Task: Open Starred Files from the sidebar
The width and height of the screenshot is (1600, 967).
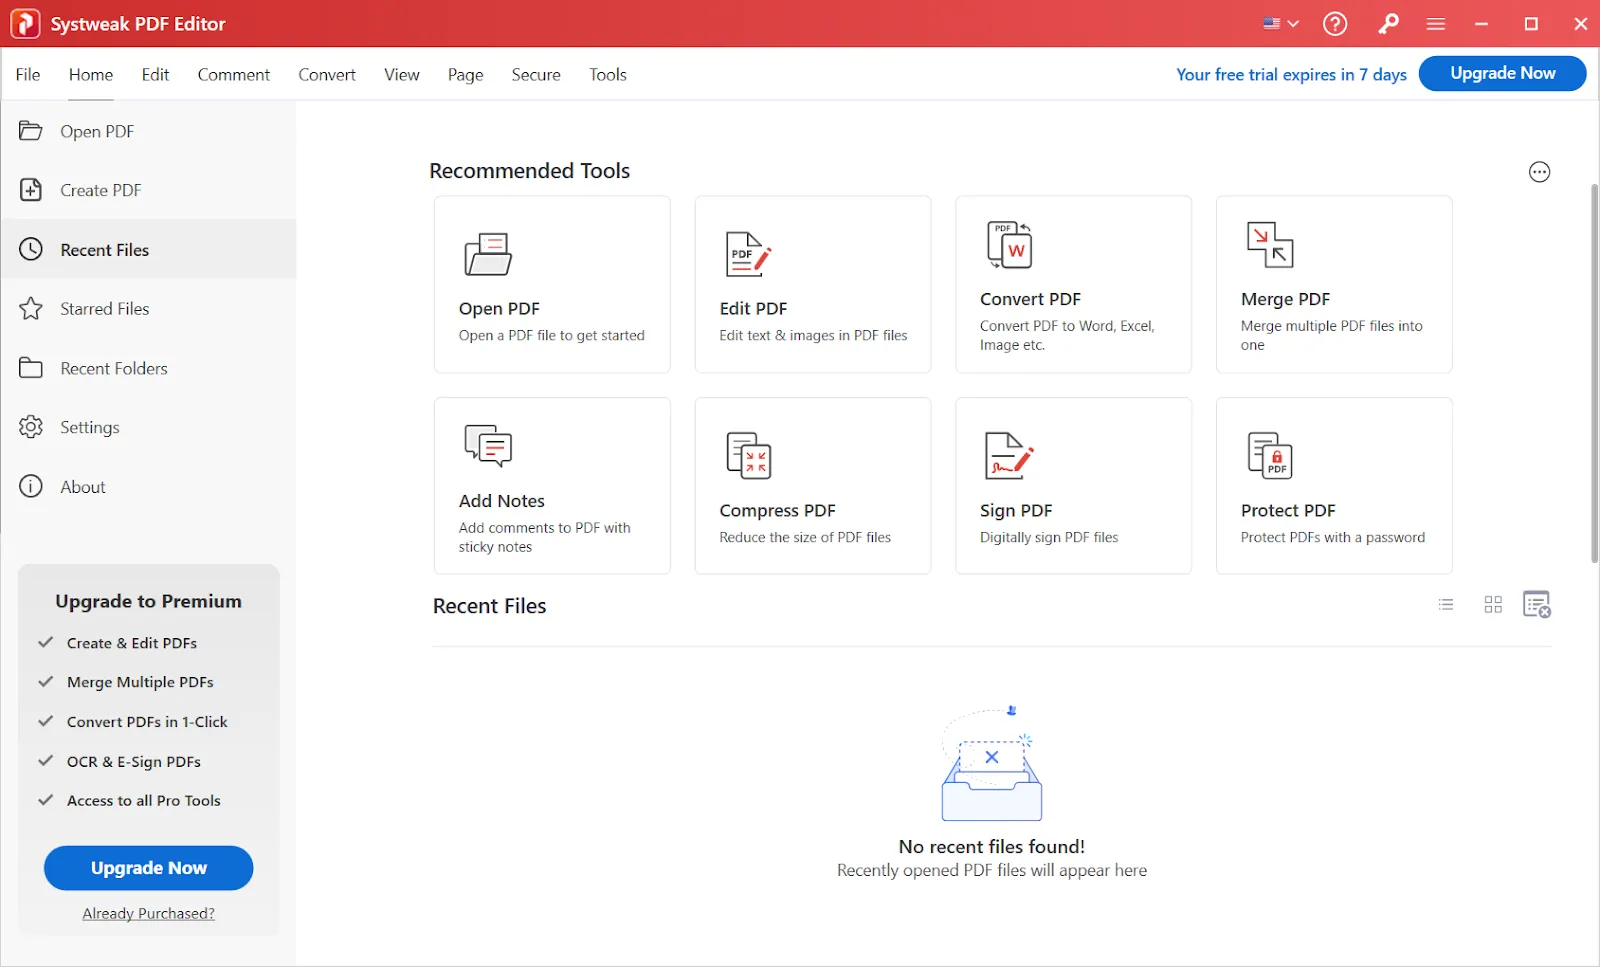Action: click(104, 308)
